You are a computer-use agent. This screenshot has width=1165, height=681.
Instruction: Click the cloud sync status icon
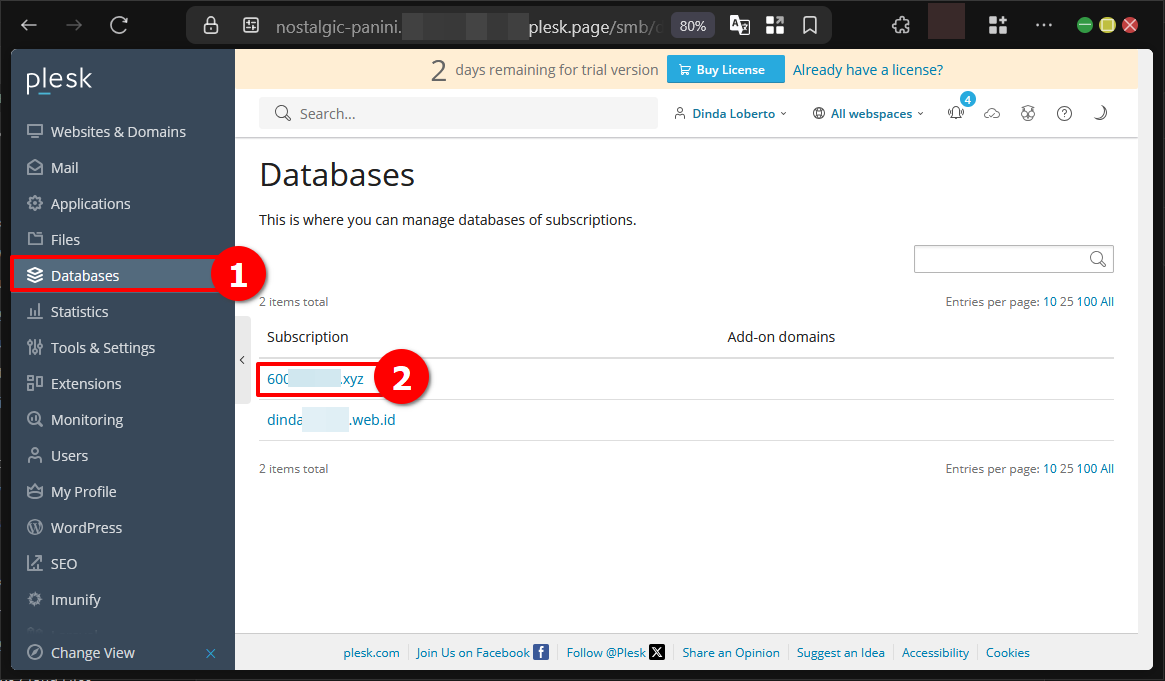coord(992,113)
